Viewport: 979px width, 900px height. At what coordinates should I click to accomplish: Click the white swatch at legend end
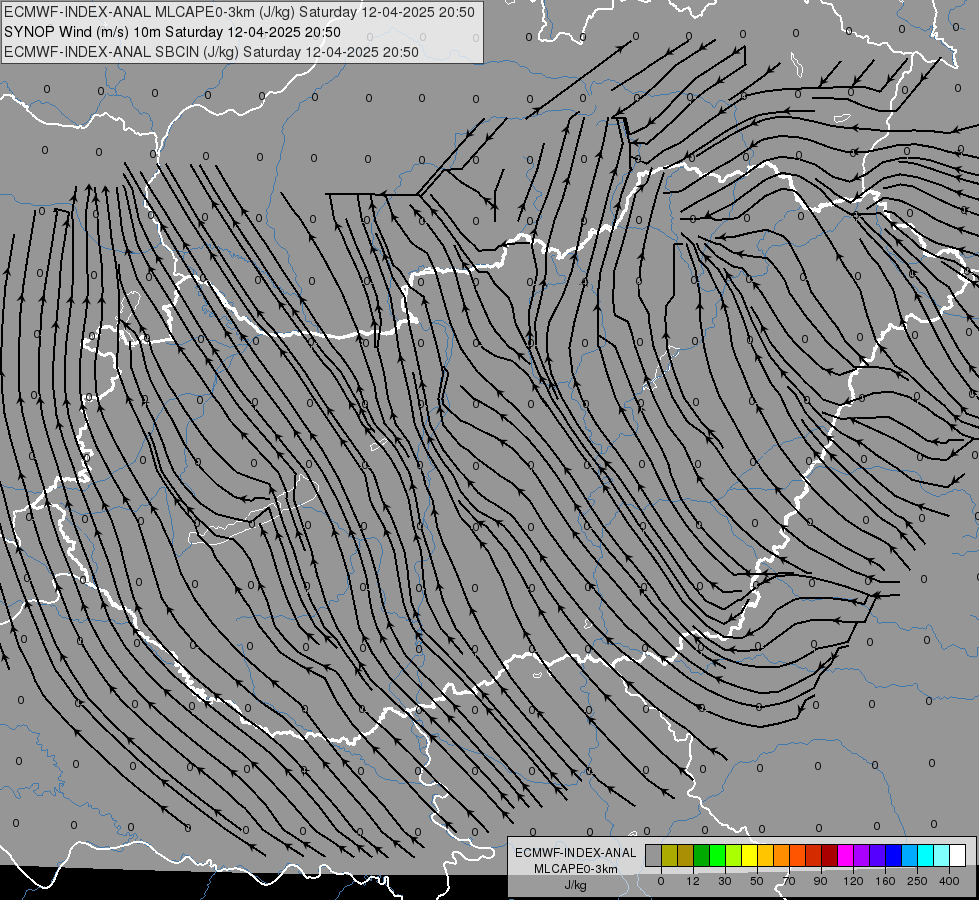pyautogui.click(x=958, y=855)
